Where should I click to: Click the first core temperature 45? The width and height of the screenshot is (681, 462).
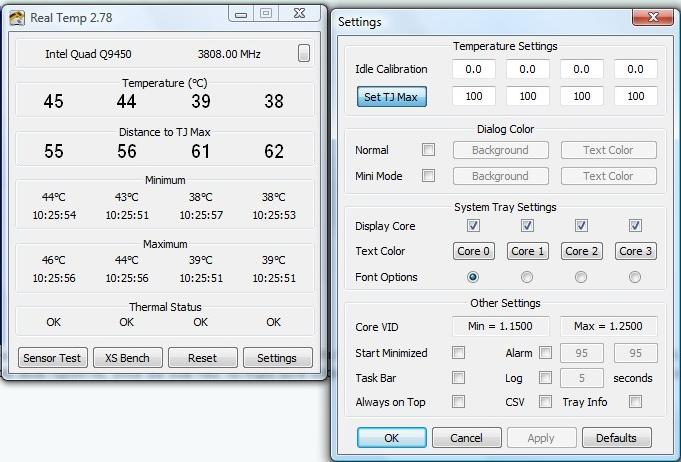(x=53, y=101)
